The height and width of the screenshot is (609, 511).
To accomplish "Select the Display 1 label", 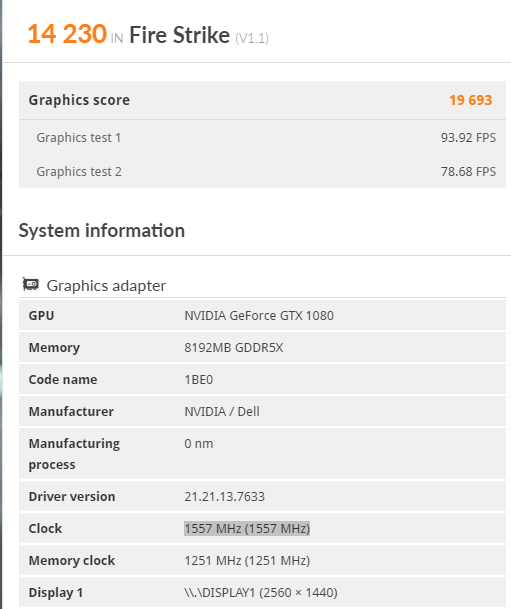I will [56, 593].
